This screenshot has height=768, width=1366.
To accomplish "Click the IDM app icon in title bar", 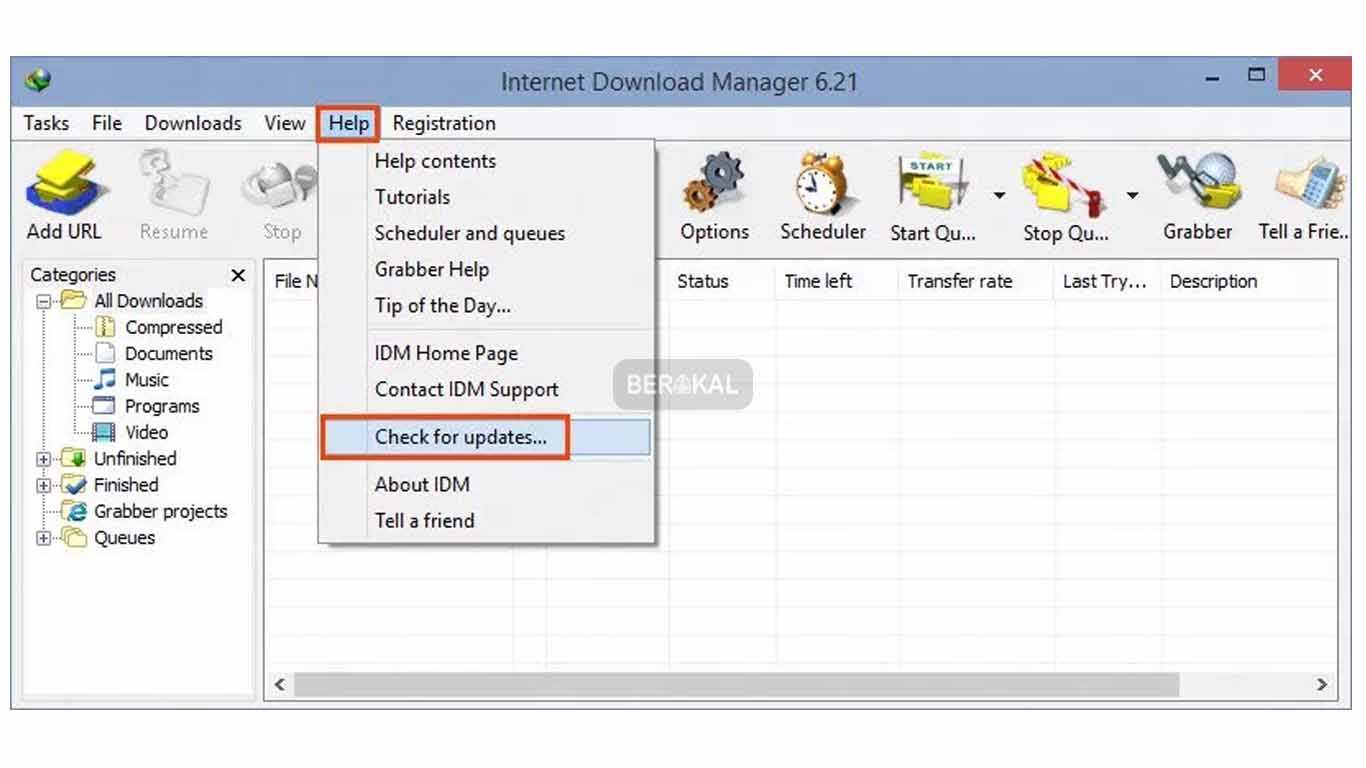I will [38, 80].
